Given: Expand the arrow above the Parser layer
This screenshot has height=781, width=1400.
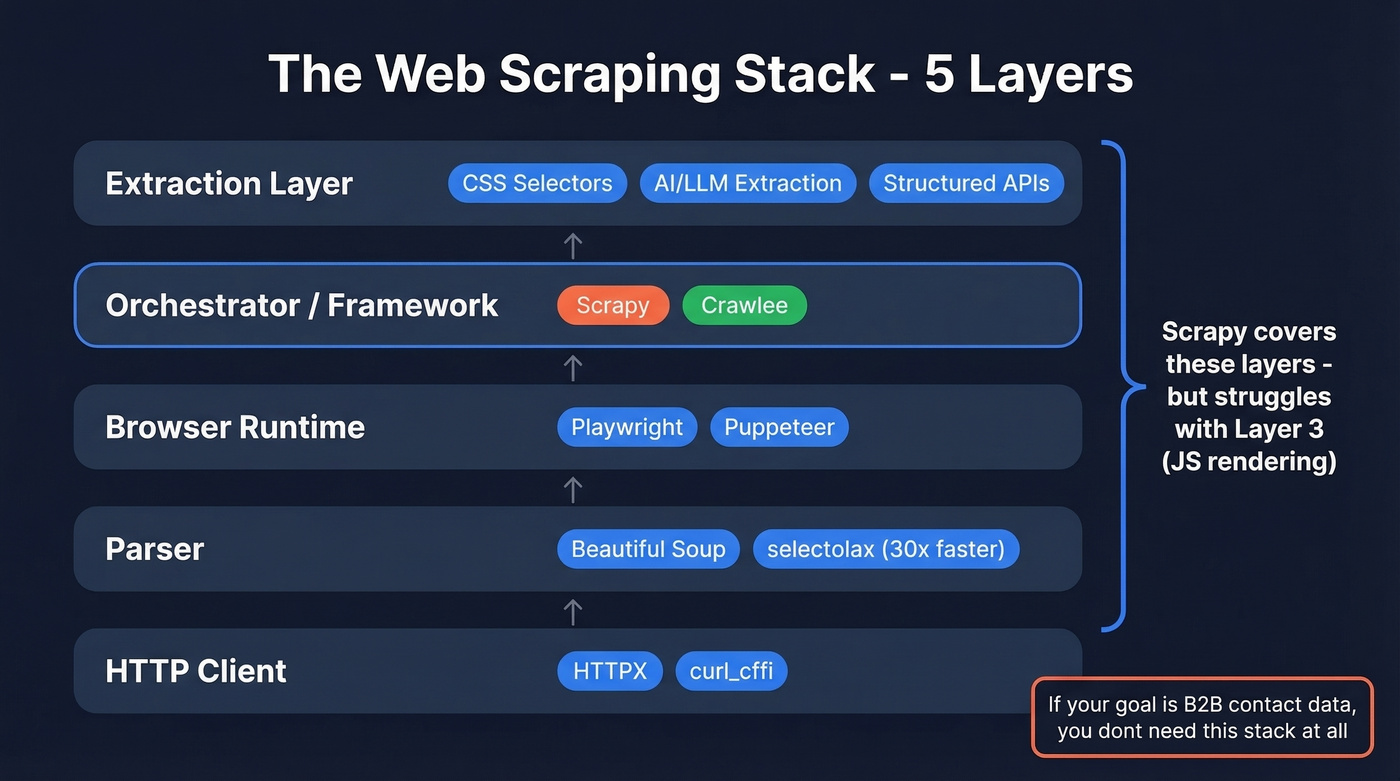Looking at the screenshot, I should [x=573, y=488].
